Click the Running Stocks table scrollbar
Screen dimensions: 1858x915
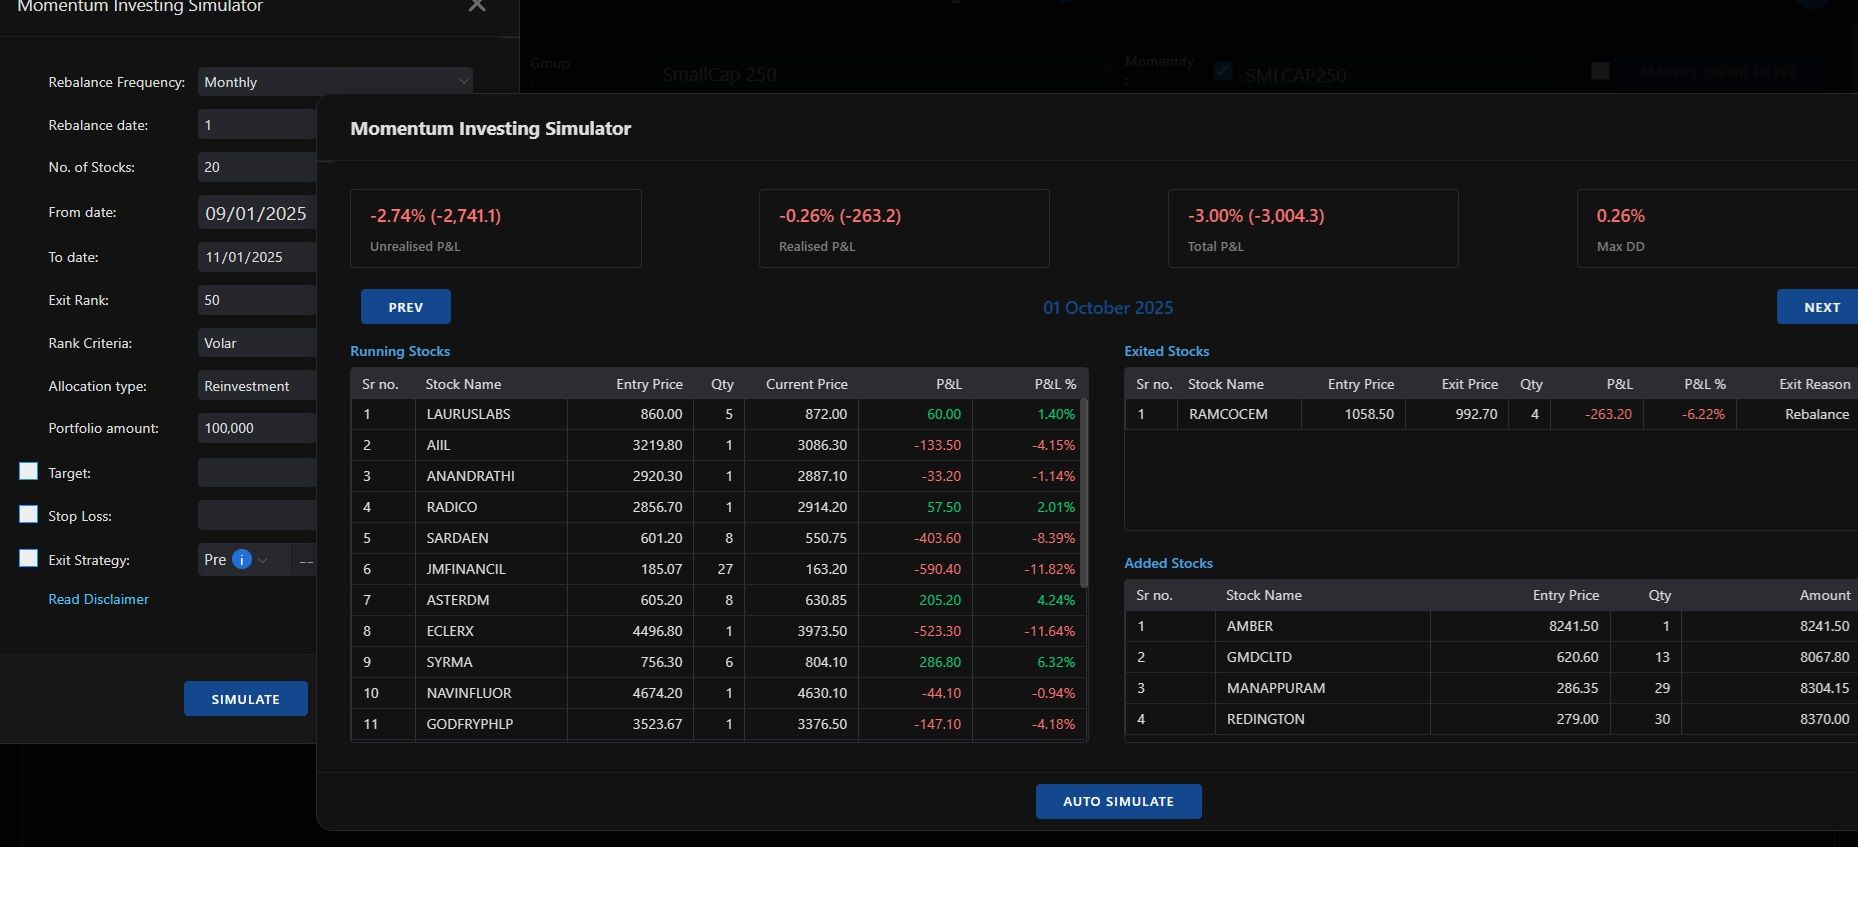[x=1084, y=490]
